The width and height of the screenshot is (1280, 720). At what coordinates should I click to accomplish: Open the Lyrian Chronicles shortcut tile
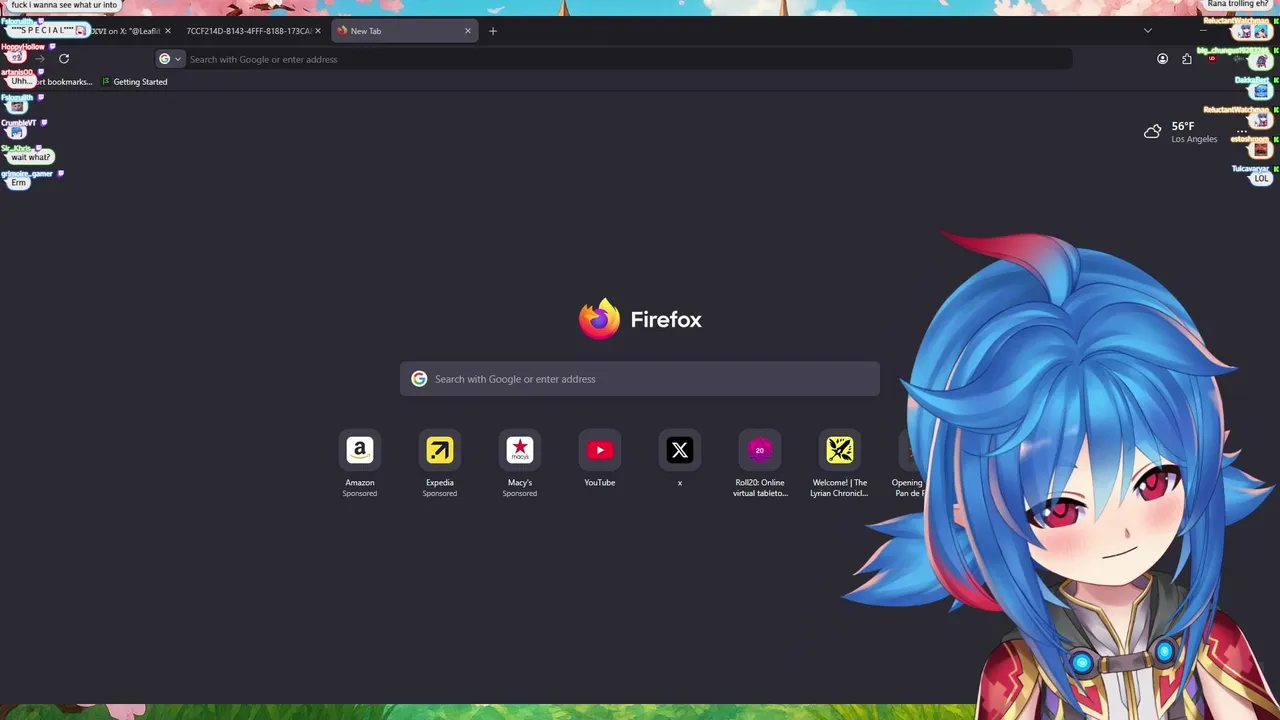(840, 450)
